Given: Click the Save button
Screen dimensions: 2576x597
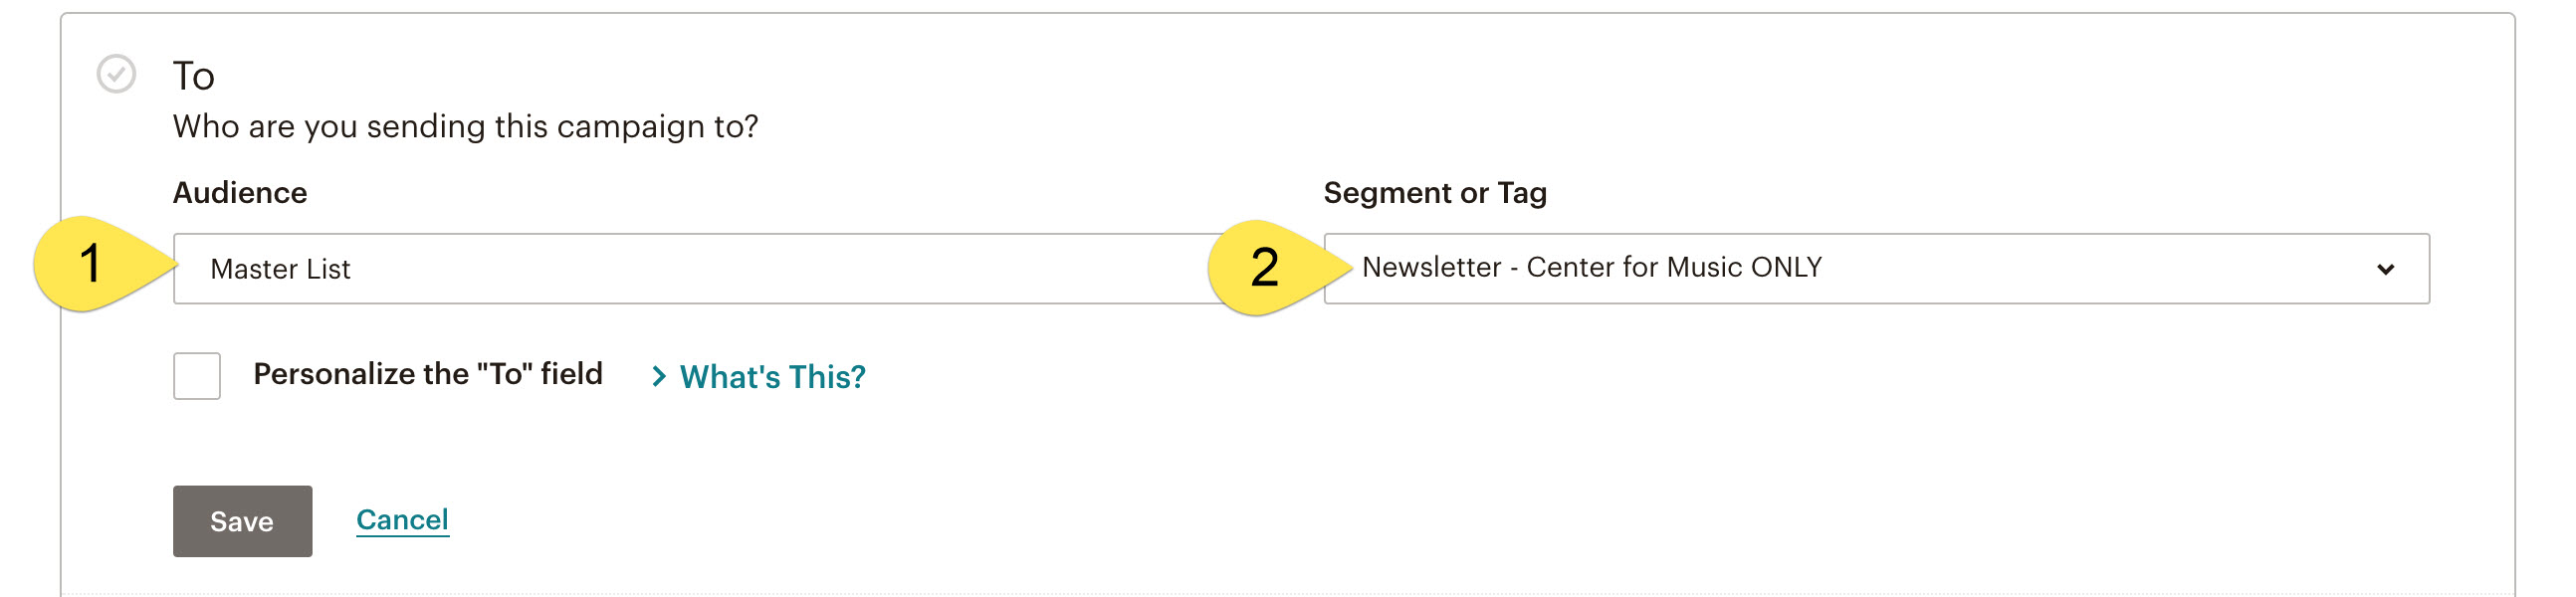Looking at the screenshot, I should pos(243,522).
